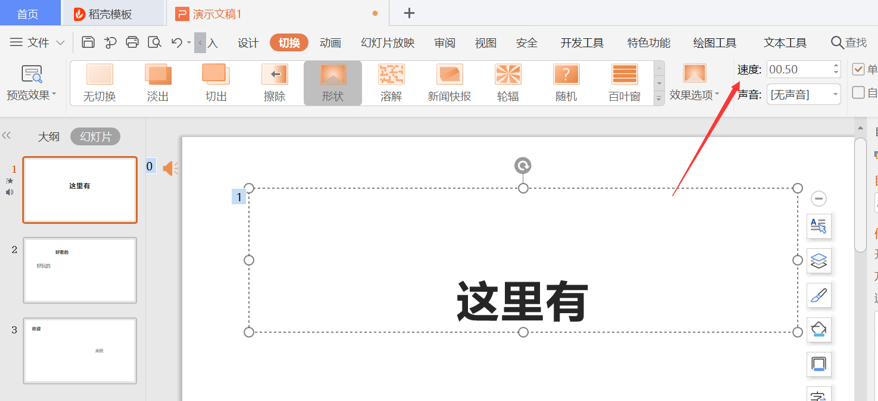Click the vertical scrollbar of slide editor
Image resolution: width=878 pixels, height=401 pixels.
pyautogui.click(x=860, y=196)
